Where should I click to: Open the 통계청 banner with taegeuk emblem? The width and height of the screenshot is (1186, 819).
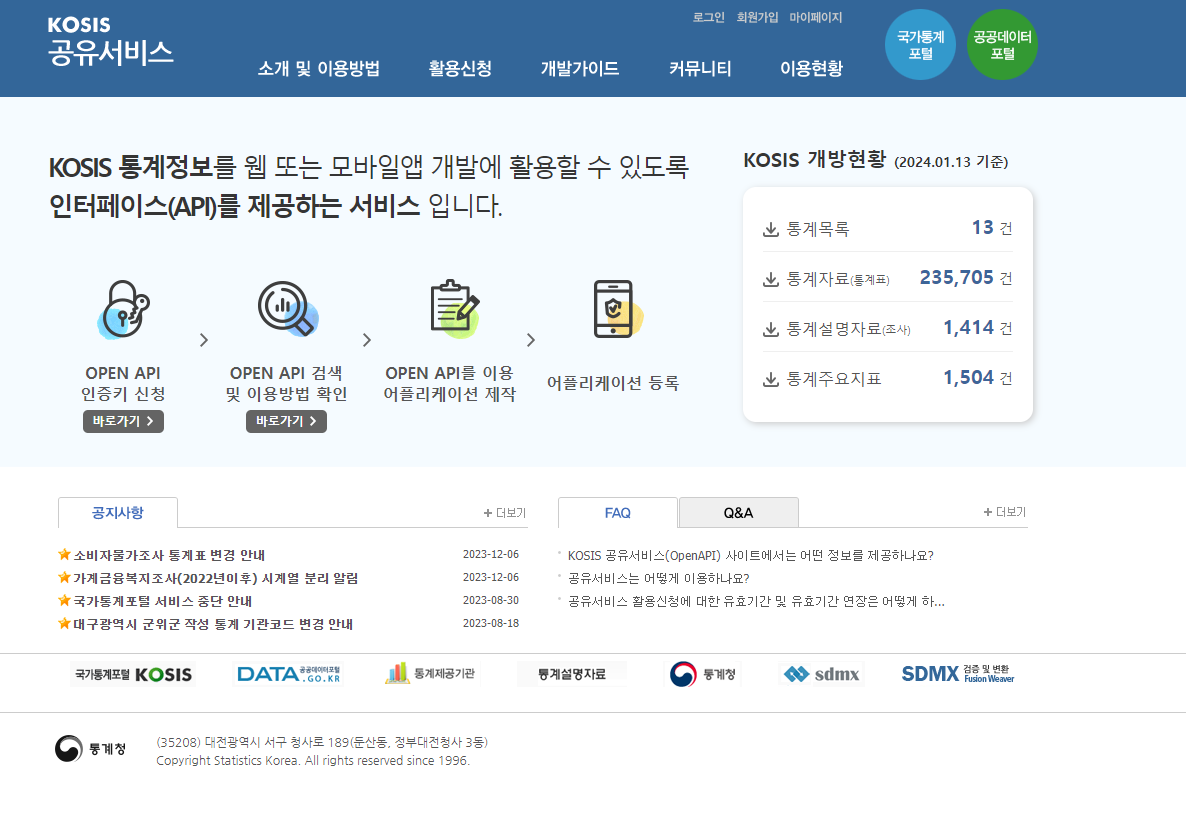tap(703, 674)
